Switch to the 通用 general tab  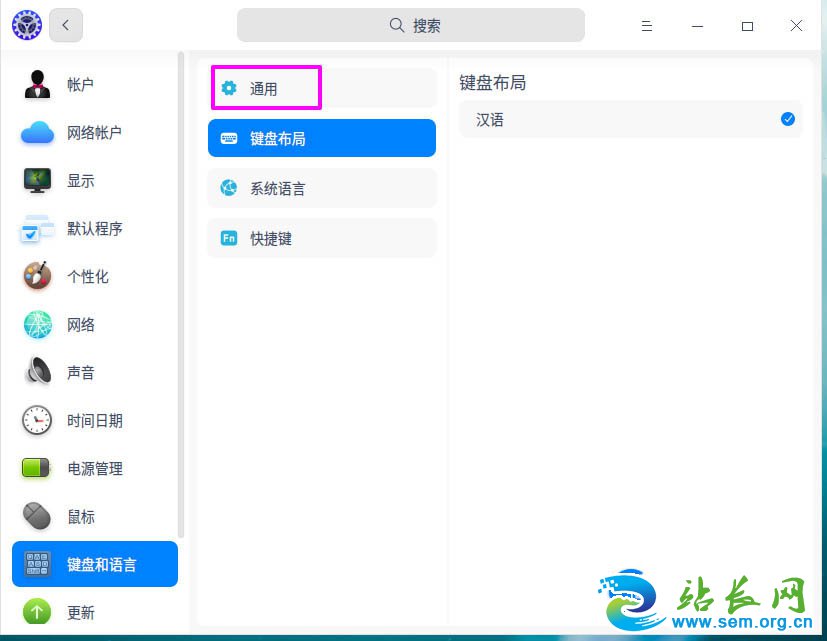coord(321,89)
